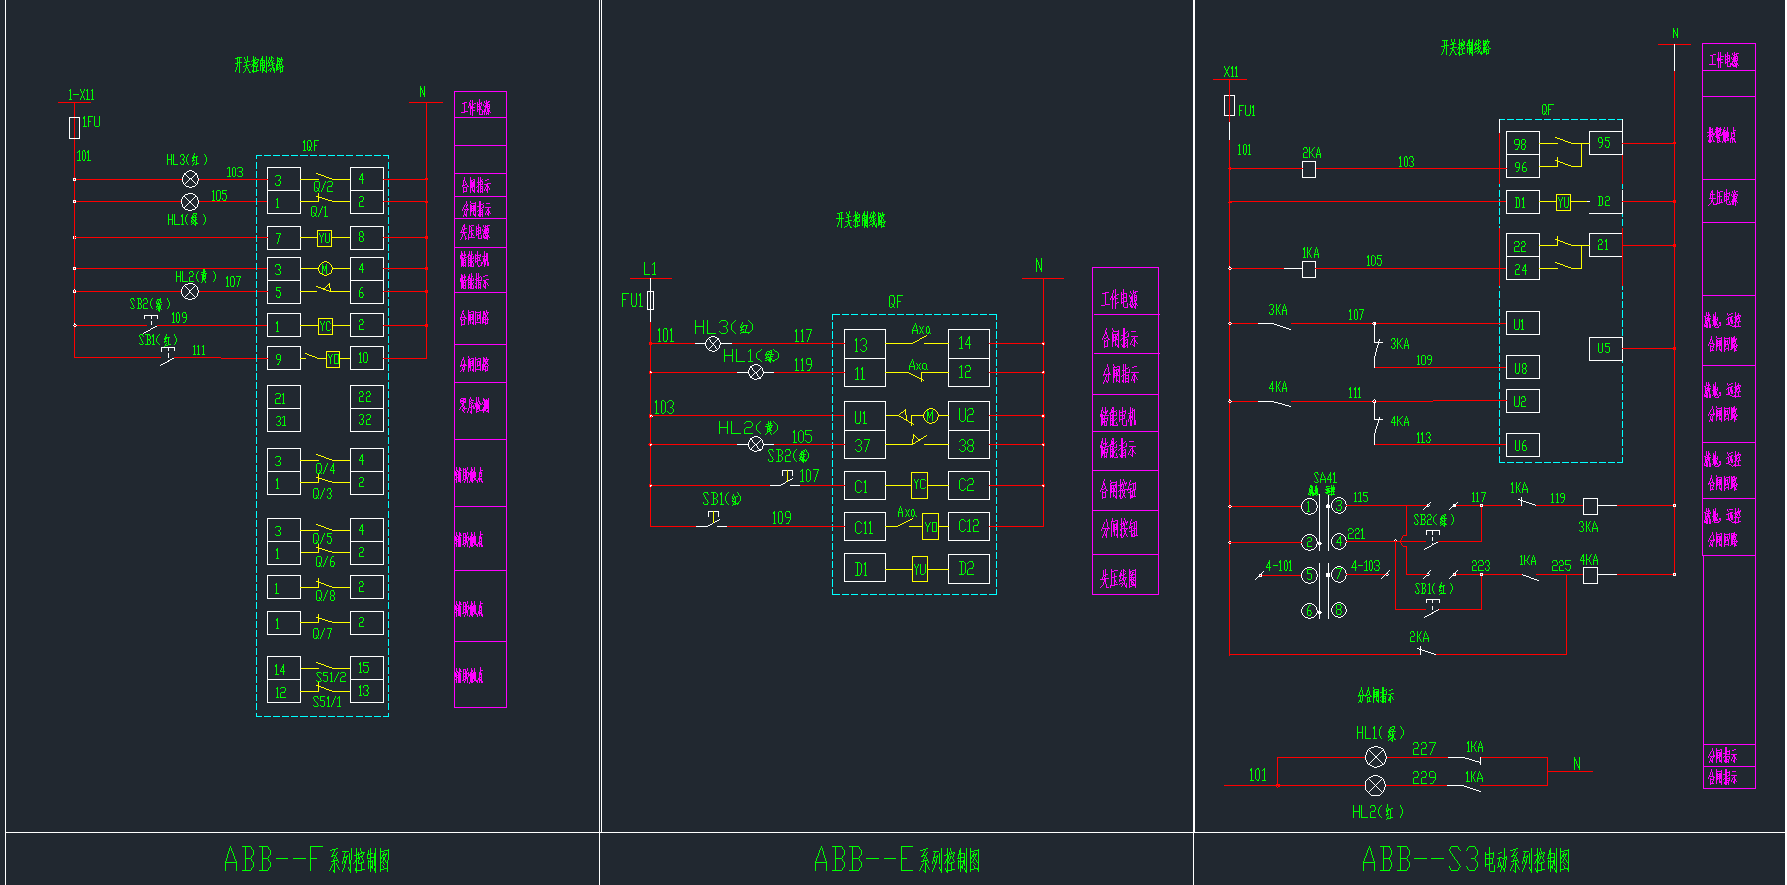This screenshot has height=885, width=1787.
Task: Click the X11 terminal label in S3 drawing
Action: (1230, 72)
